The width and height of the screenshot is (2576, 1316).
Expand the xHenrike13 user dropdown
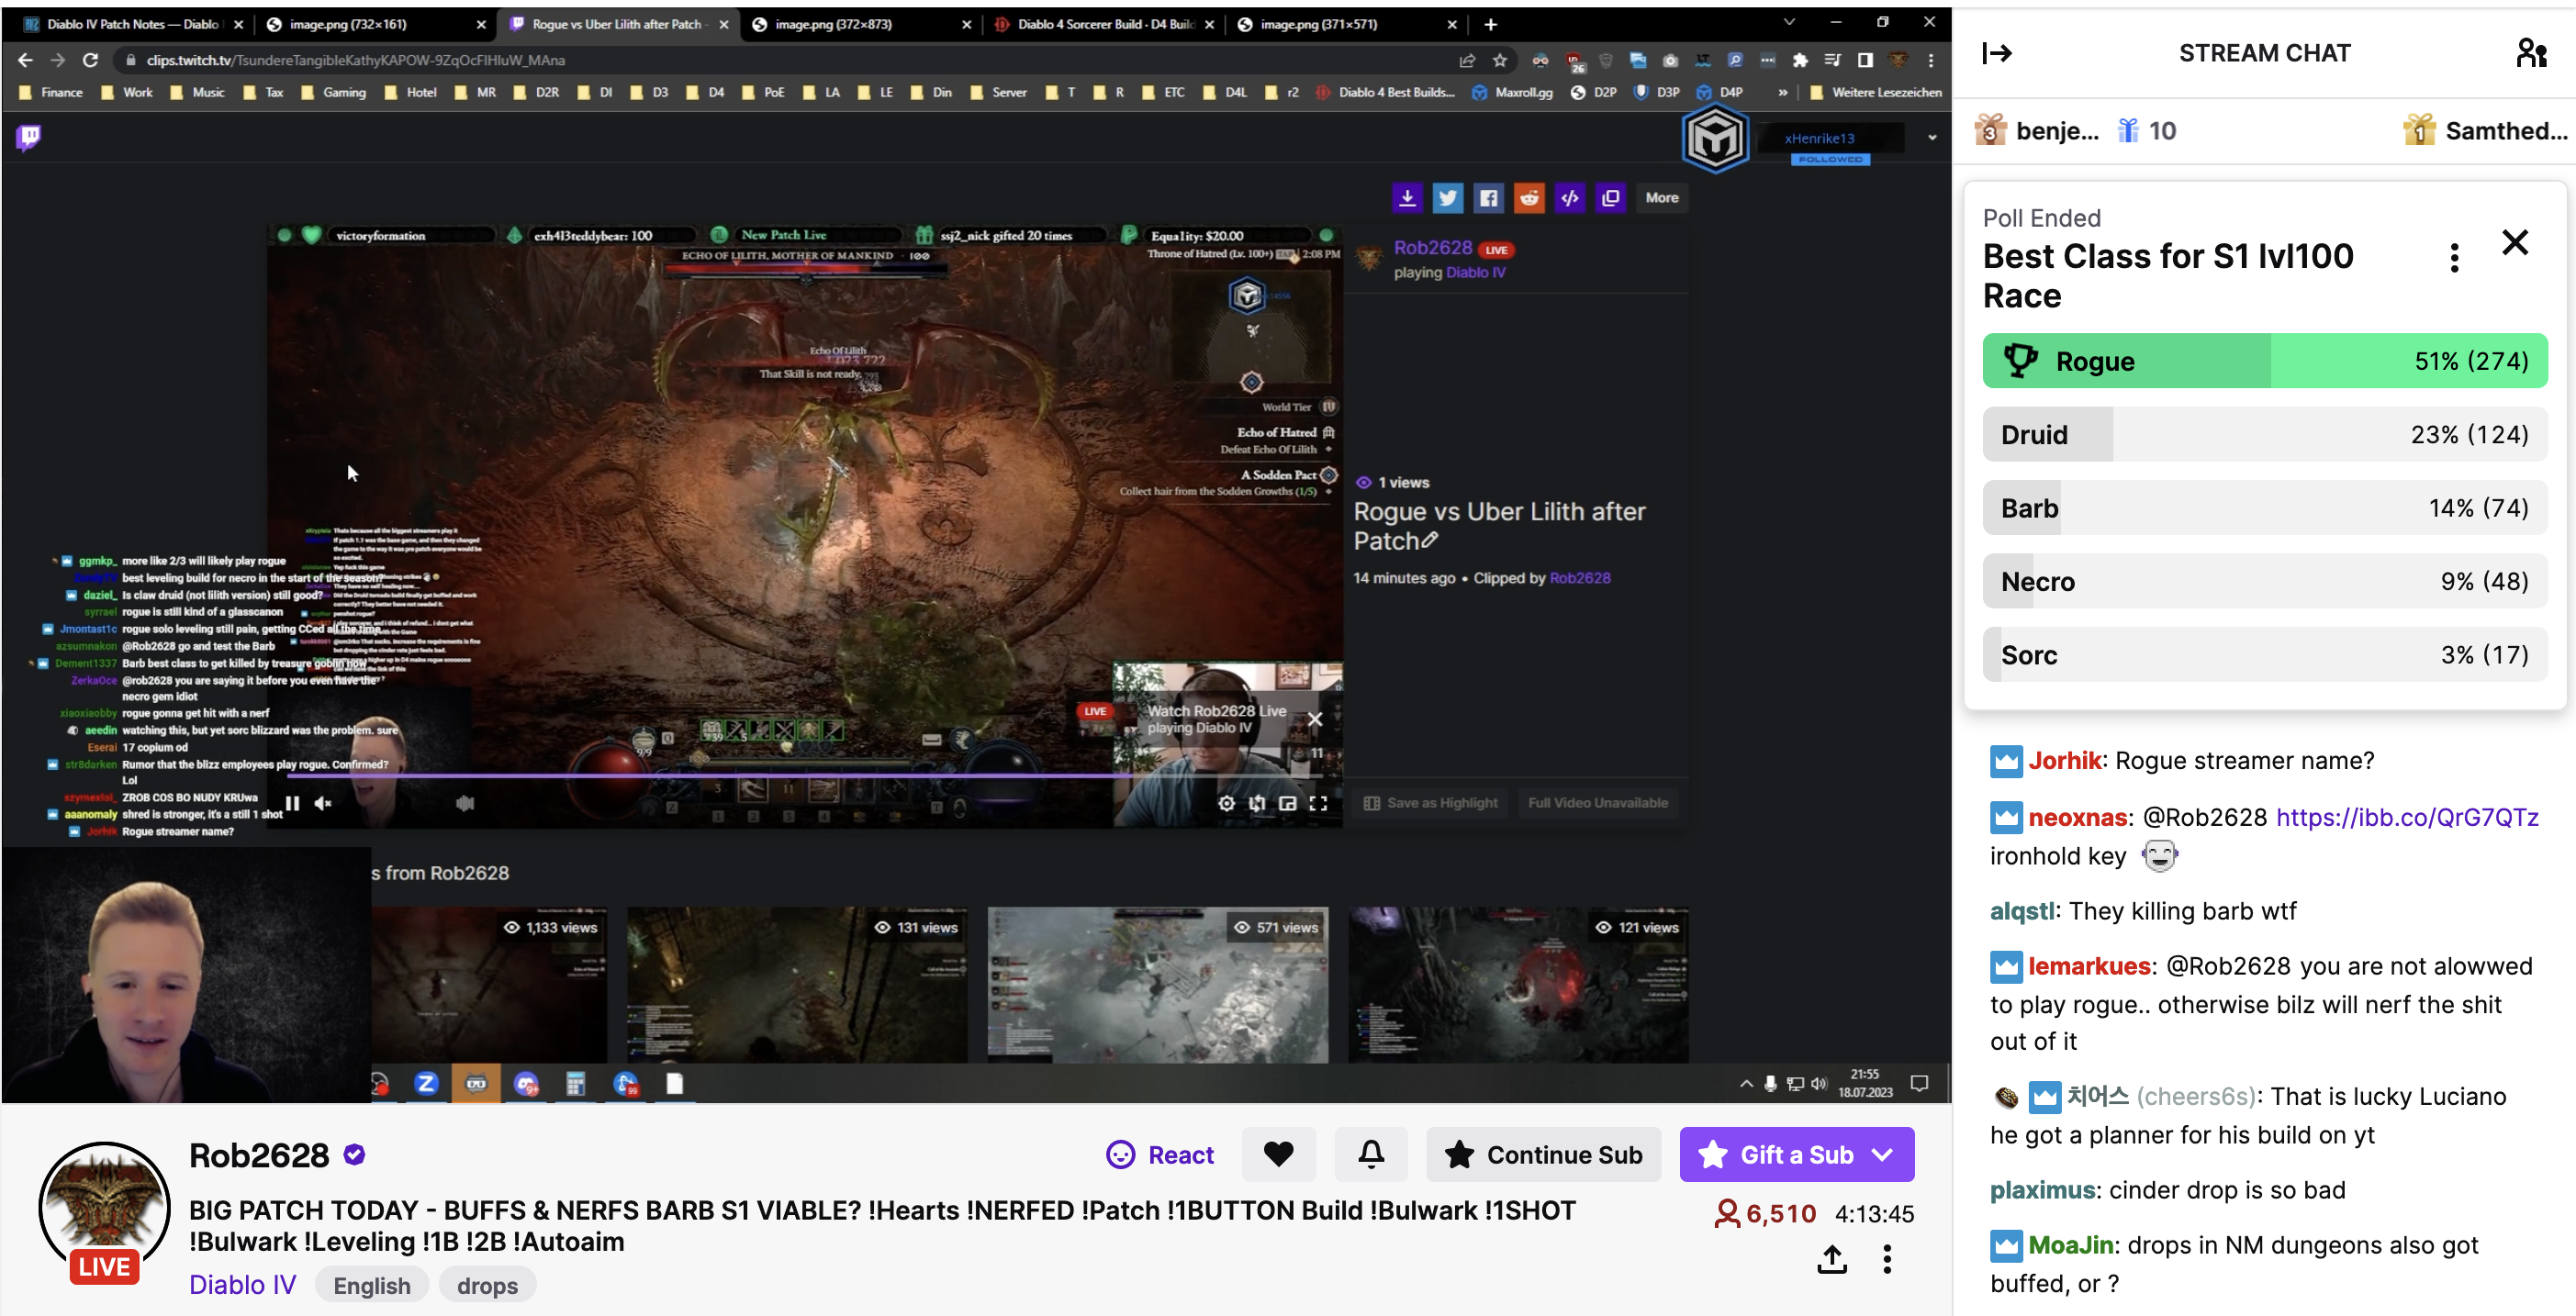[1932, 138]
